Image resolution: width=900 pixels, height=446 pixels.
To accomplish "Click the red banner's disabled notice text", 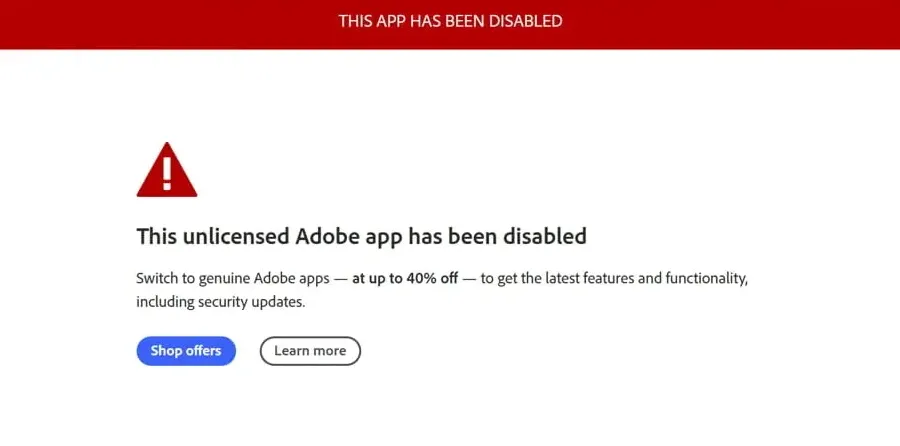I will click(x=450, y=20).
